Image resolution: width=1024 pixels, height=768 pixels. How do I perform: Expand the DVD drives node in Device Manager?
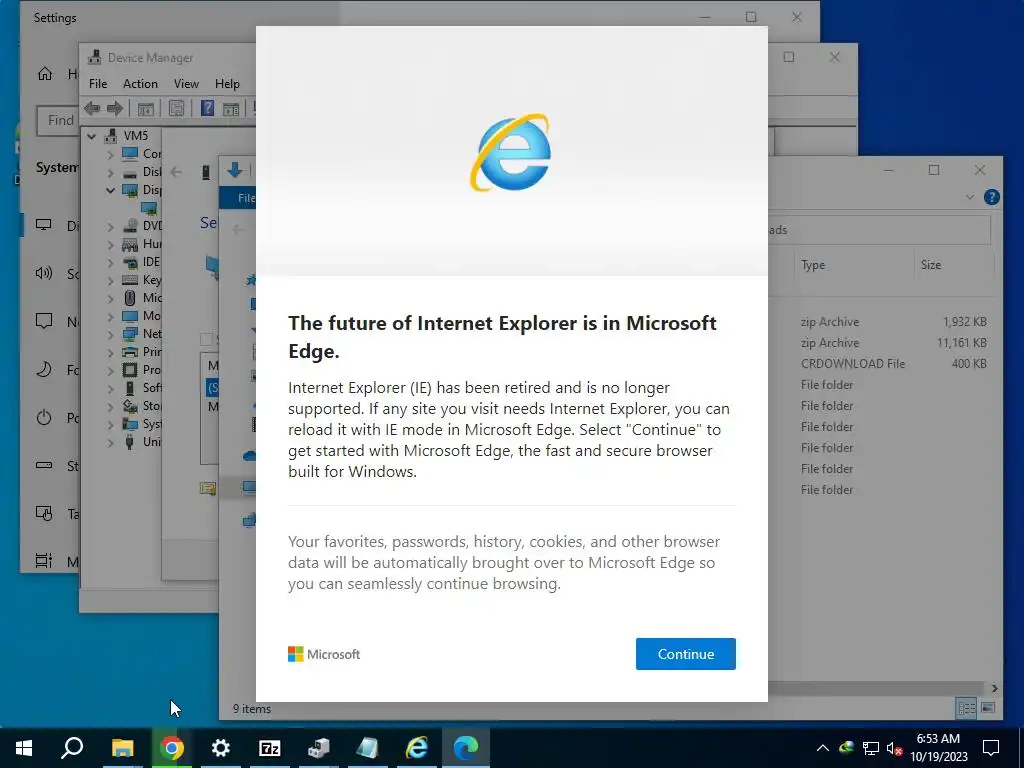(110, 226)
